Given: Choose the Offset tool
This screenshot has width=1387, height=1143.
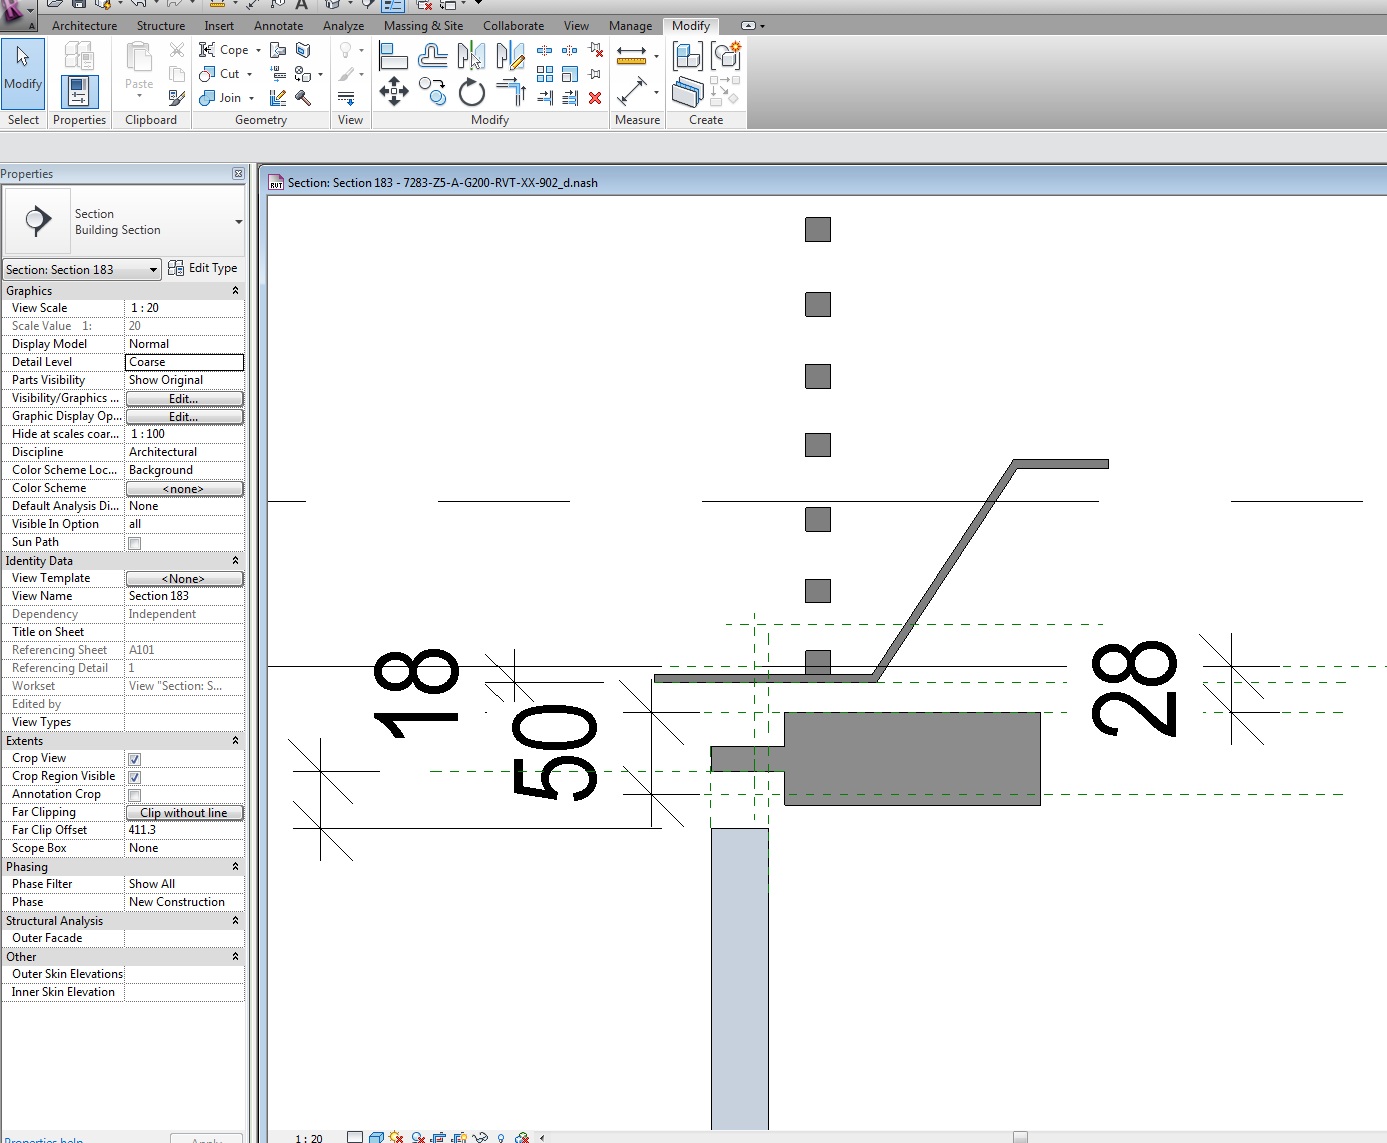Looking at the screenshot, I should pyautogui.click(x=432, y=56).
